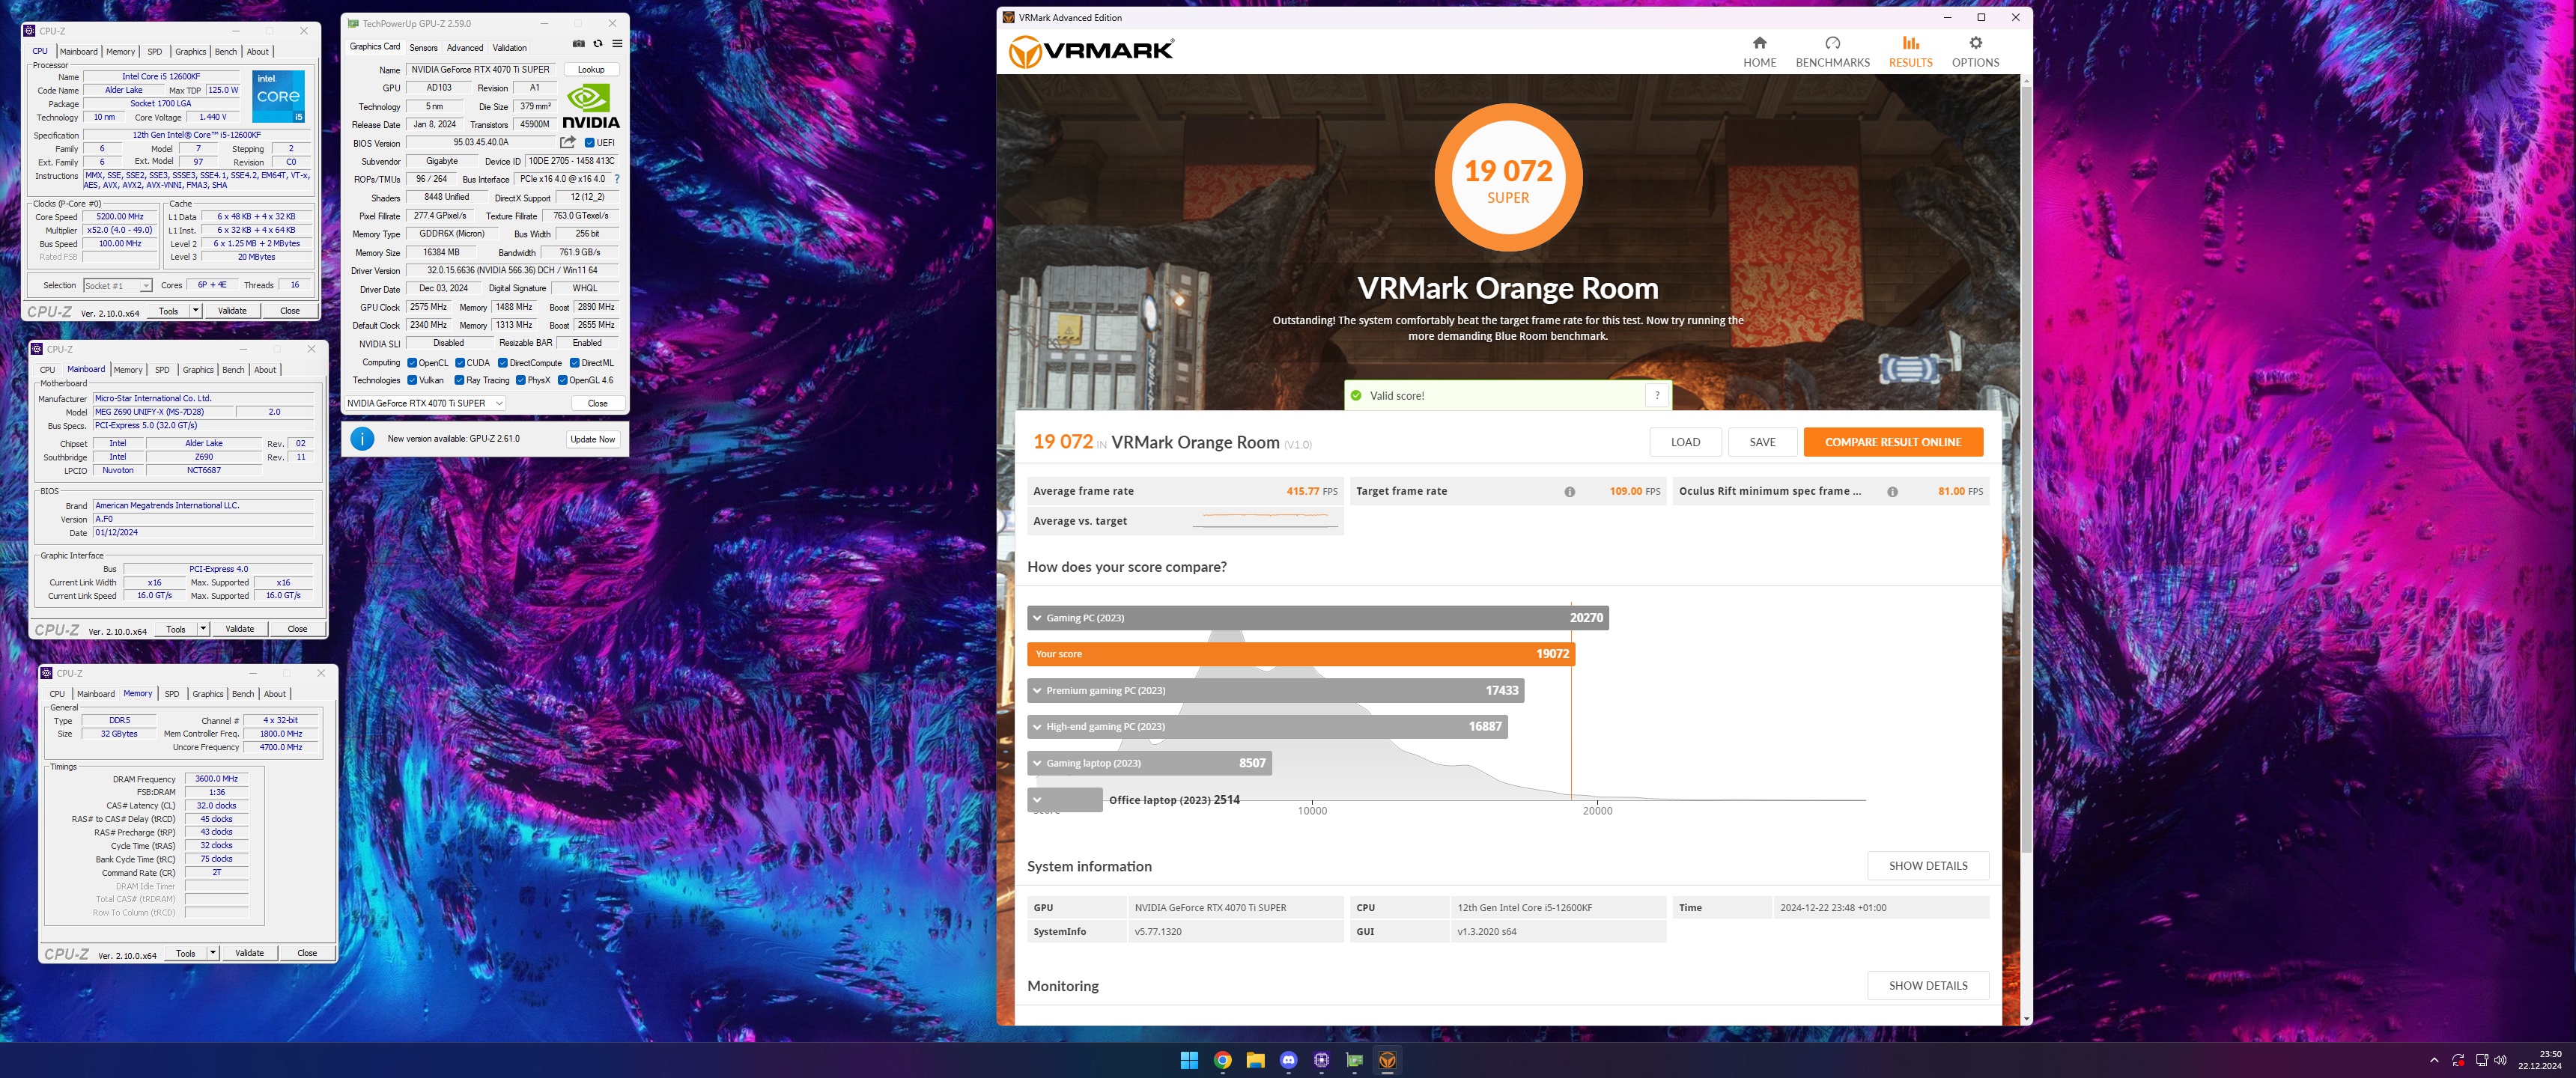The height and width of the screenshot is (1078, 2576).
Task: Toggle the PhysX checkbox in GPU-Z
Action: [x=521, y=380]
